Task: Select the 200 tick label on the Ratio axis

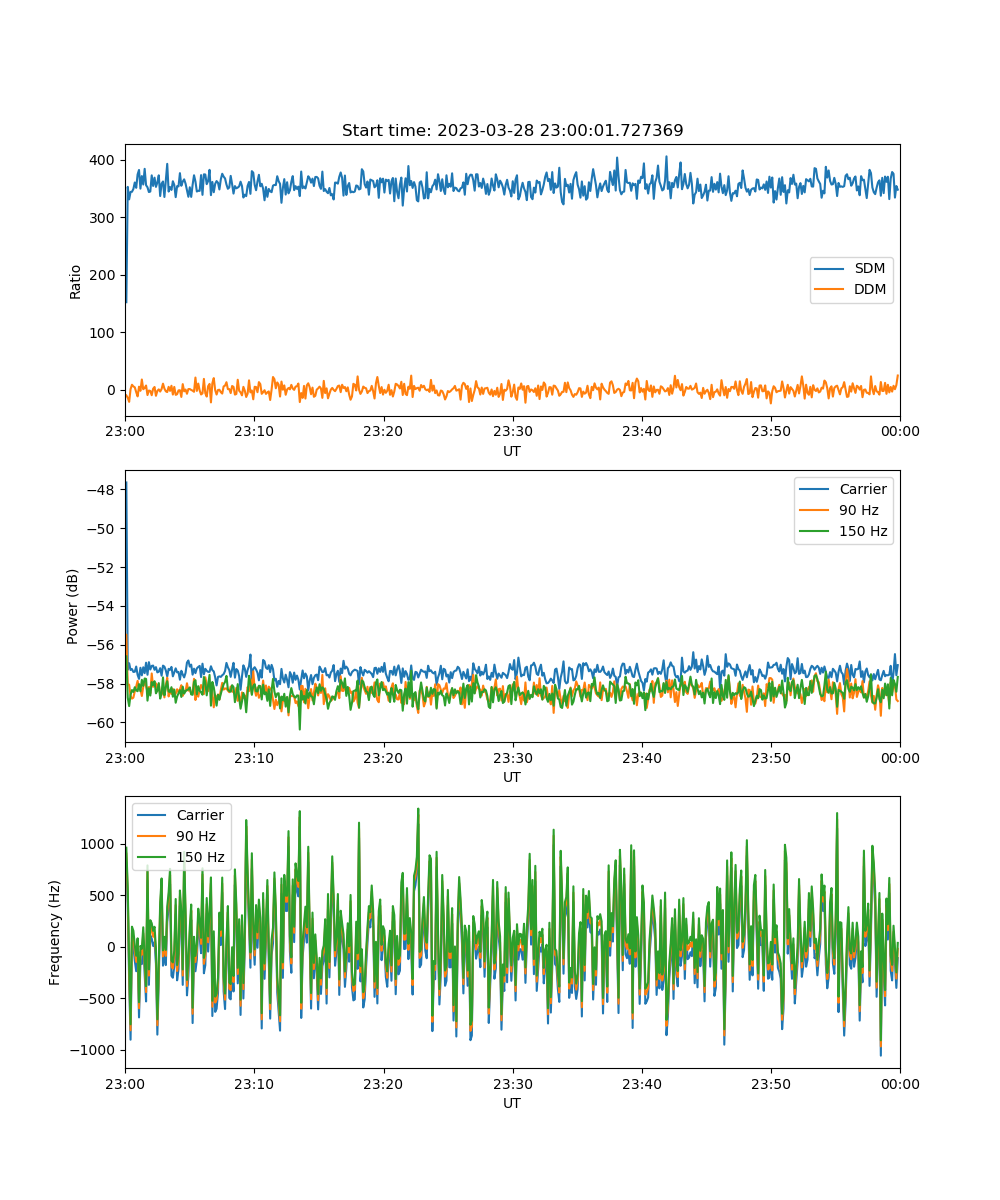Action: tap(104, 275)
